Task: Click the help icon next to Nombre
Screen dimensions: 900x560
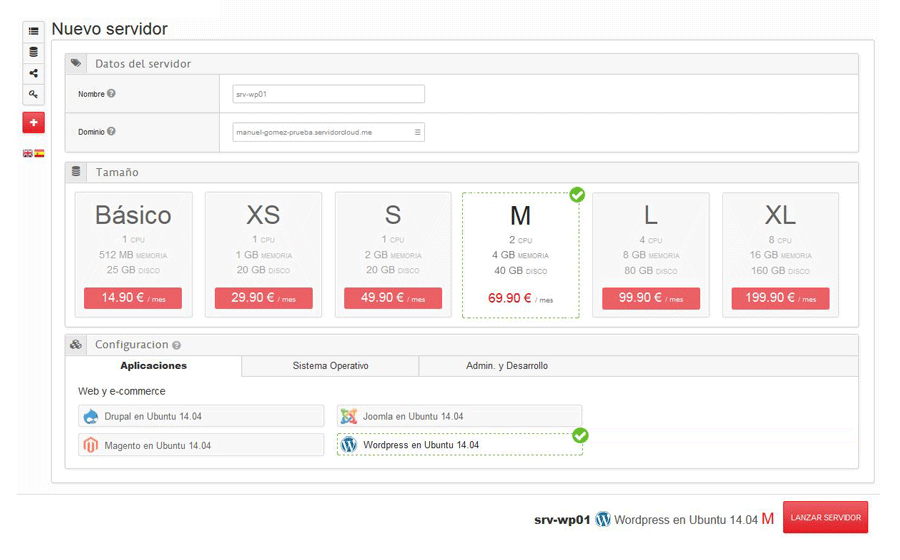Action: tap(111, 94)
